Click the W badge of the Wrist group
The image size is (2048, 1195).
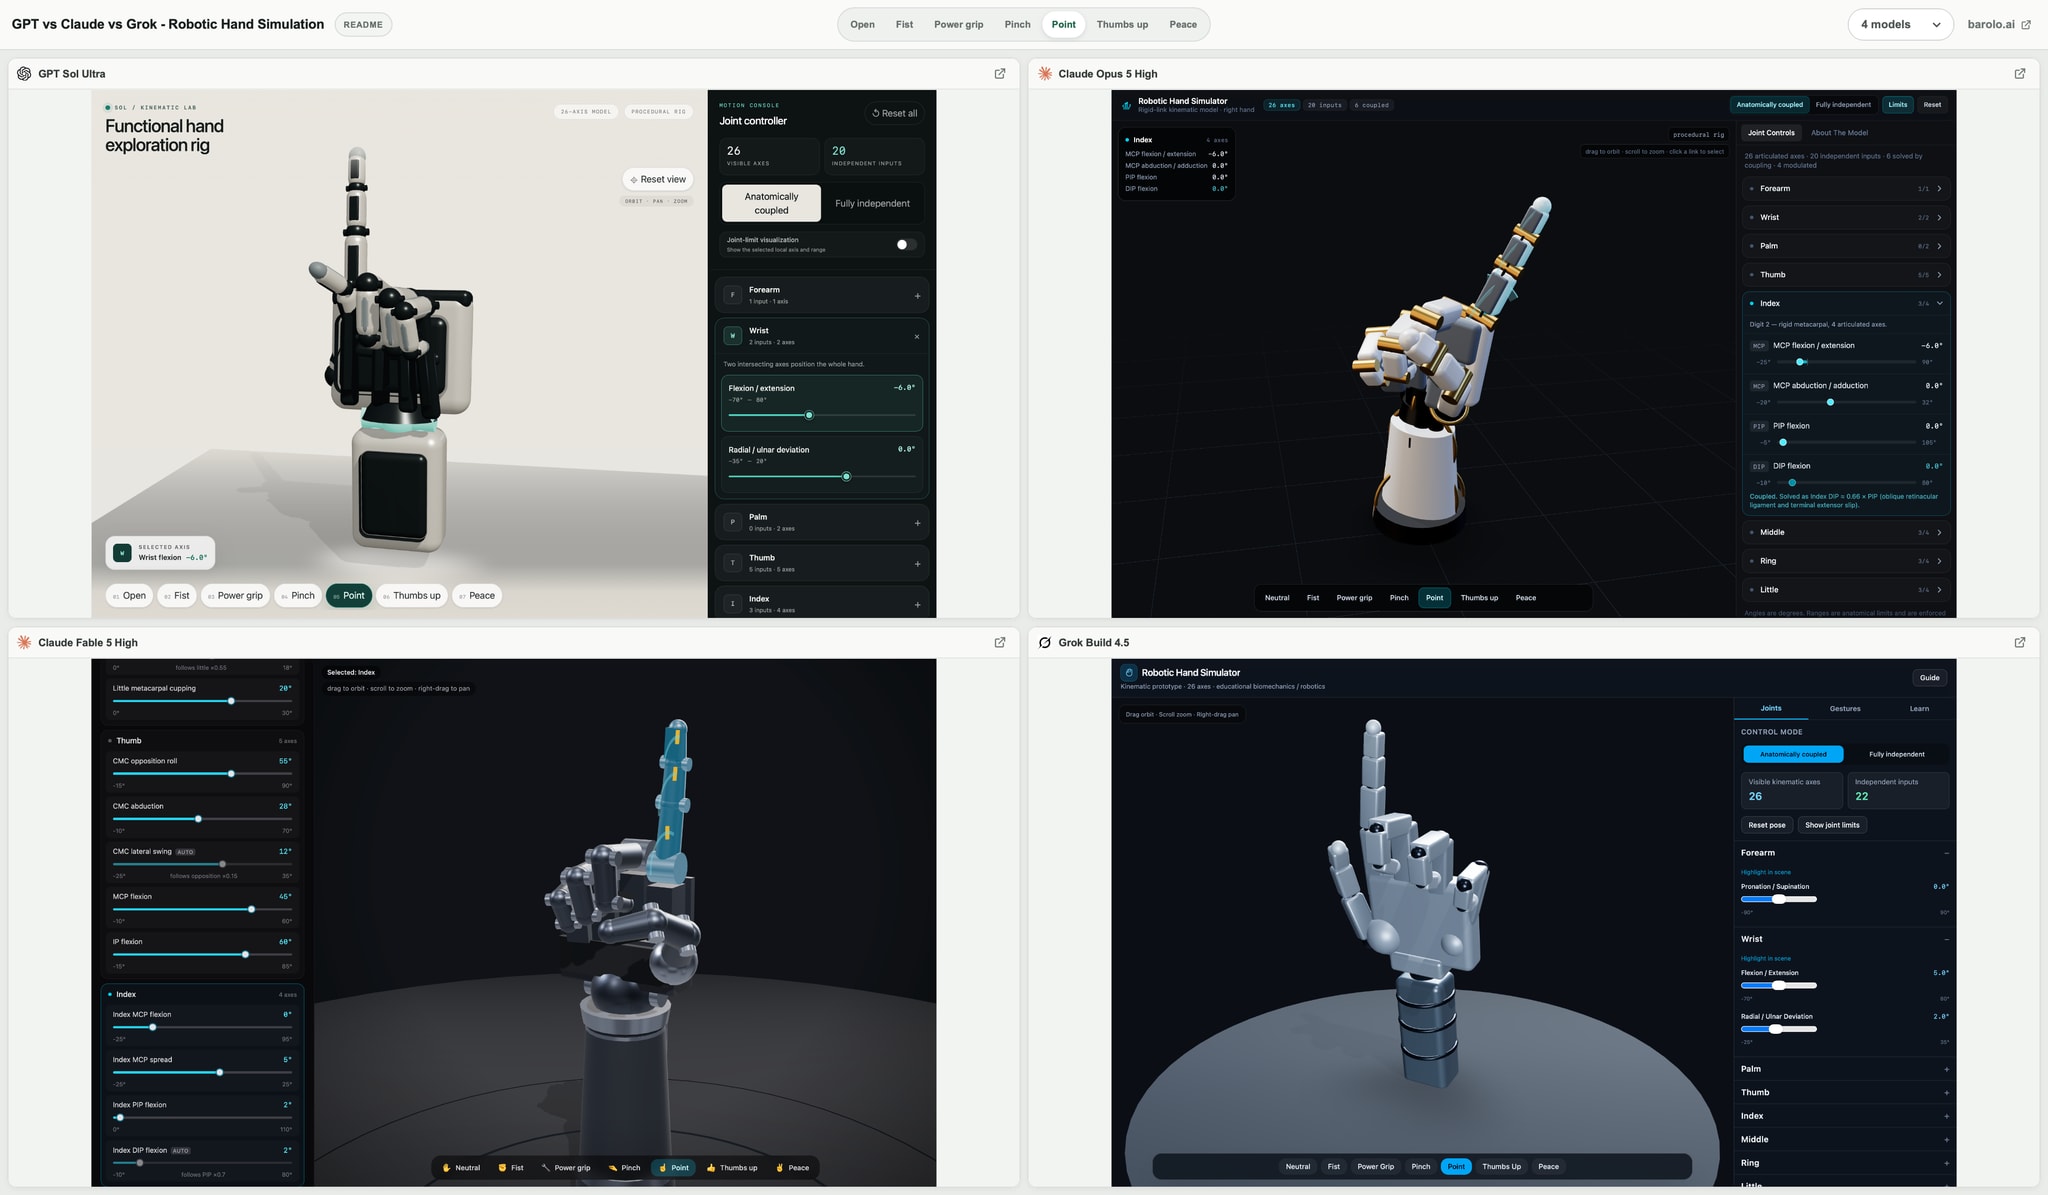[x=733, y=336]
